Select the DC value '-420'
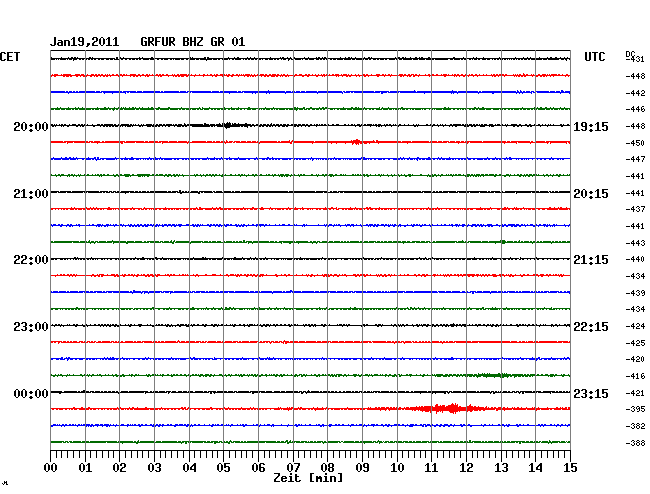 635,359
